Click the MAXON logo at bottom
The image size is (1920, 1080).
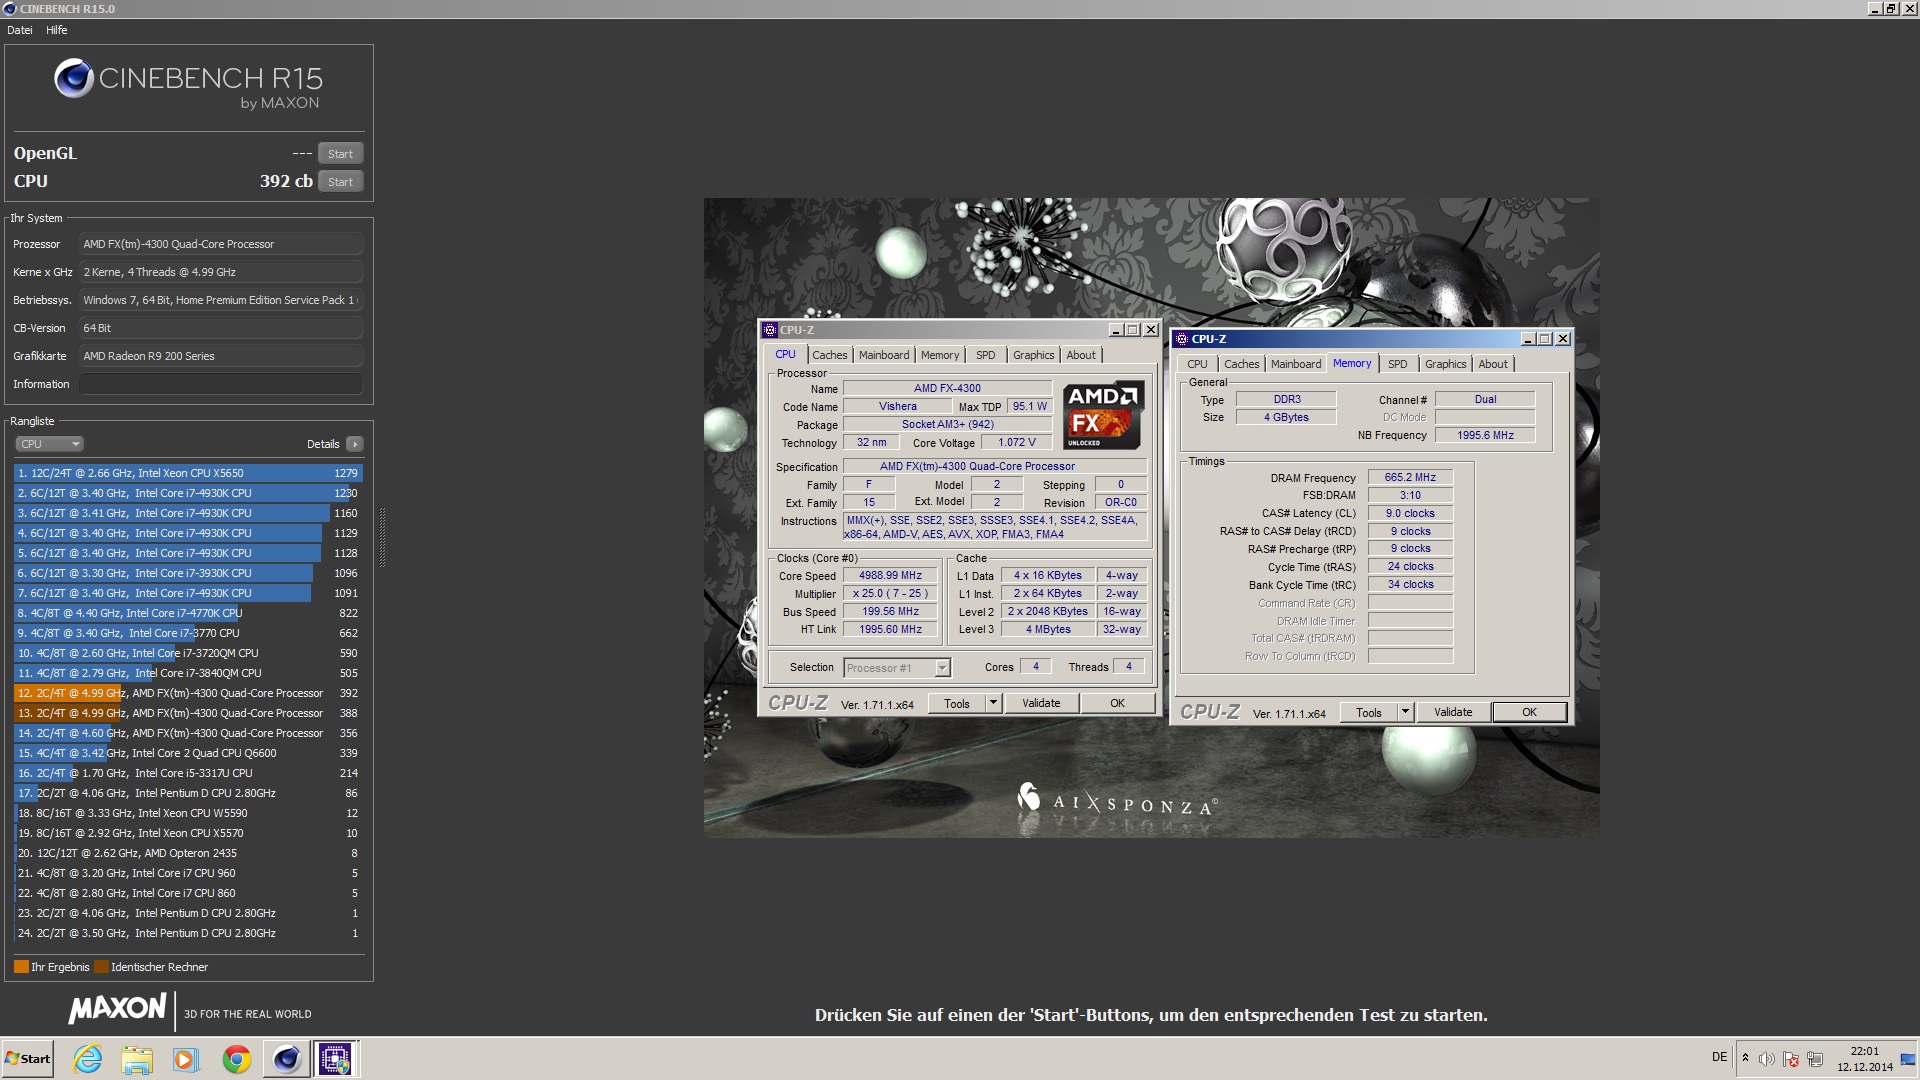(x=117, y=1008)
